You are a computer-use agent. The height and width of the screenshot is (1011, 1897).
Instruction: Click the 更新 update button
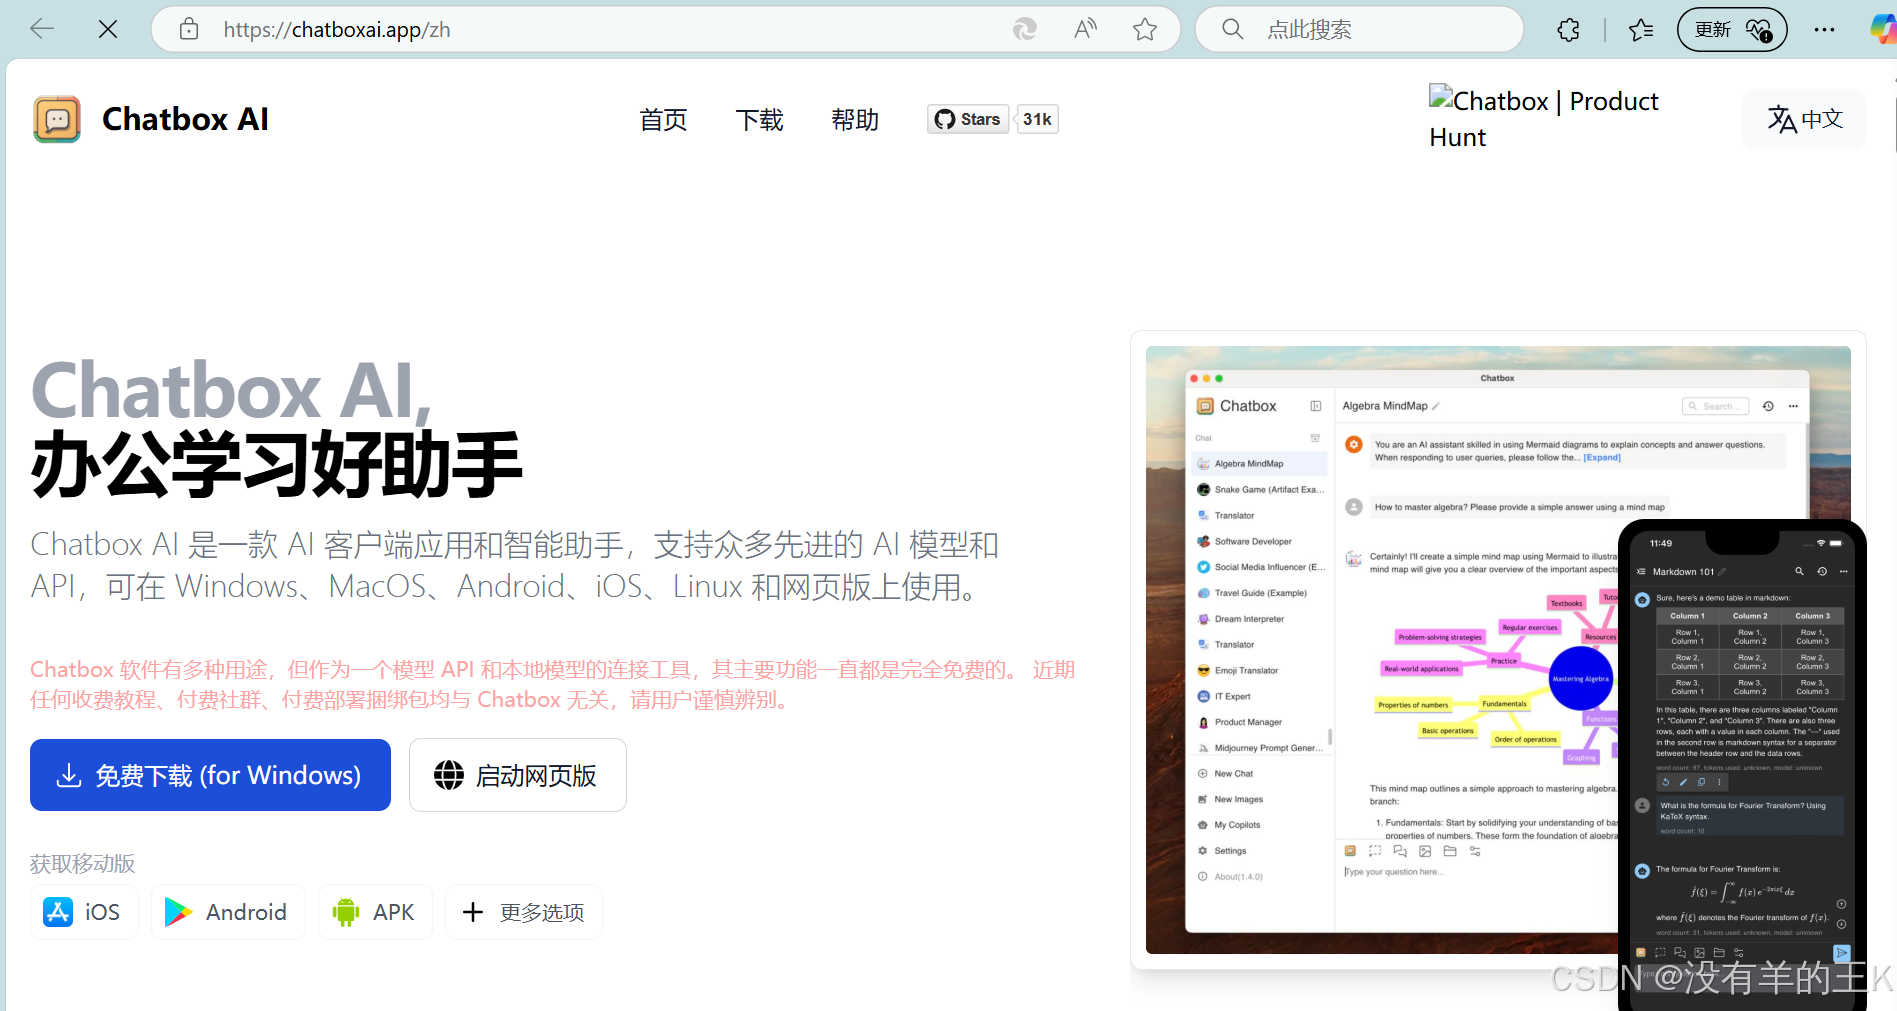(x=1732, y=29)
